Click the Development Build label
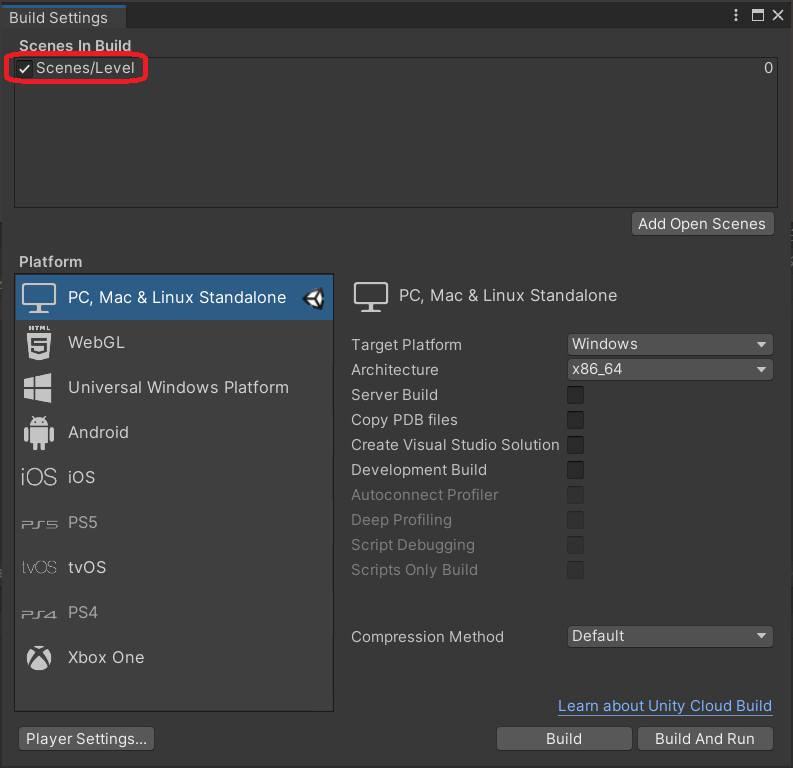This screenshot has width=793, height=768. (419, 470)
